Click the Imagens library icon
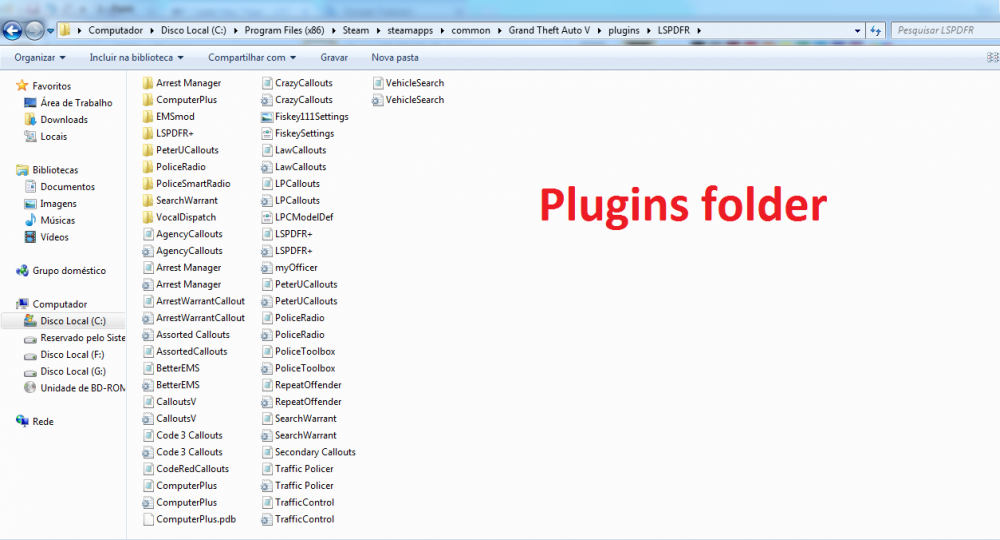 (x=30, y=203)
